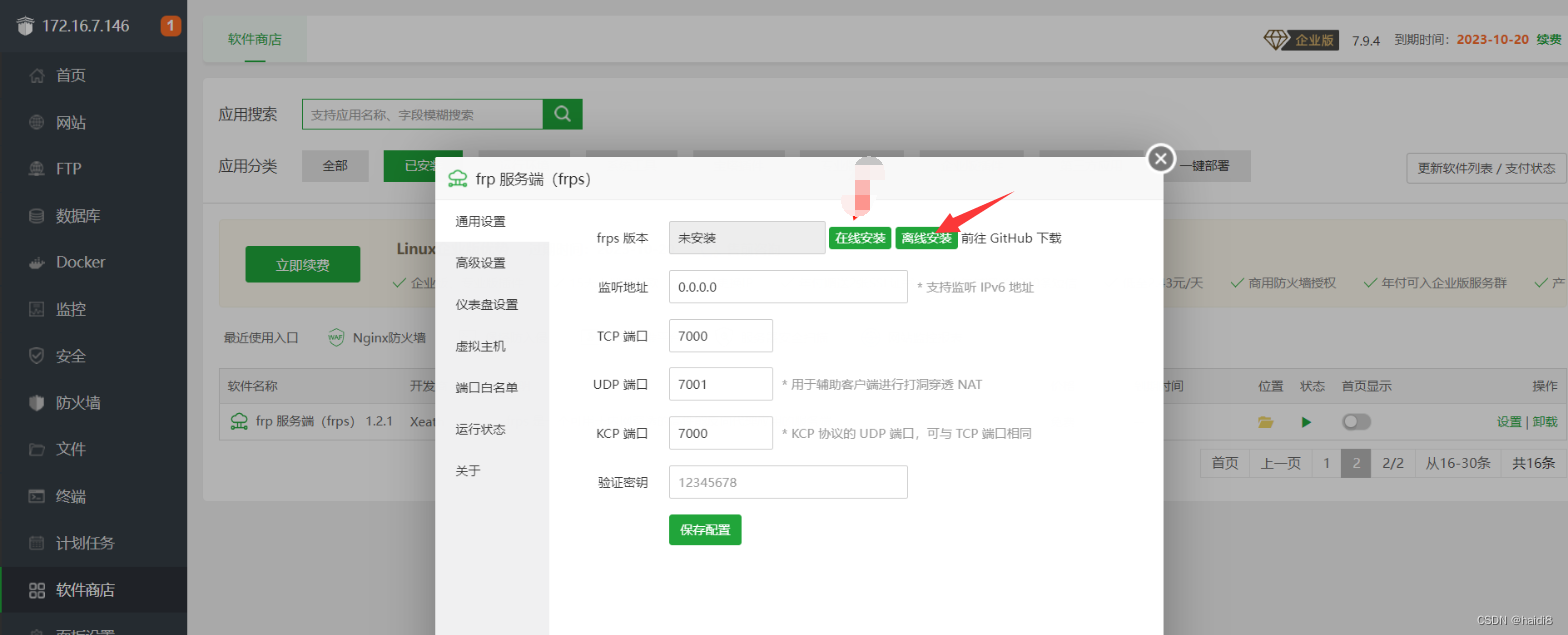
Task: Click 最近使用入口 text
Action: tap(261, 338)
